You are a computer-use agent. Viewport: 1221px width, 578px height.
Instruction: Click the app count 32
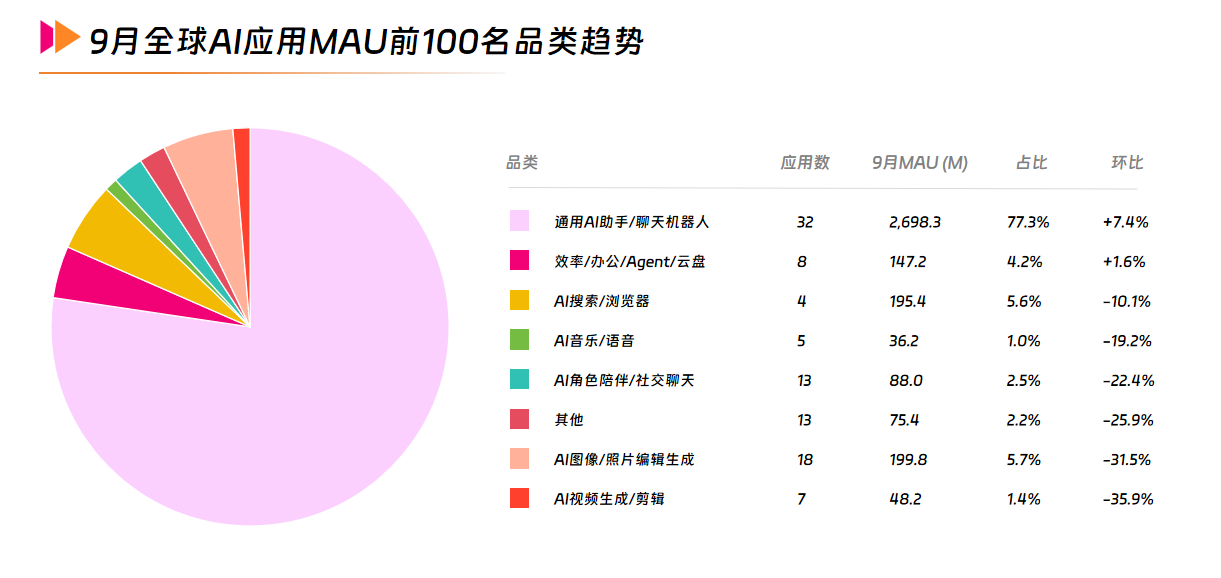click(x=805, y=222)
